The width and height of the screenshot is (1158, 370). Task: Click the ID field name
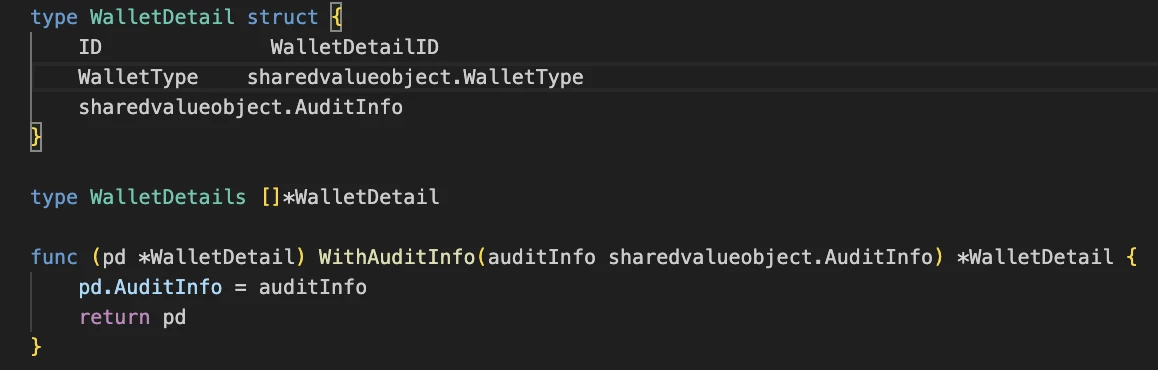point(90,48)
